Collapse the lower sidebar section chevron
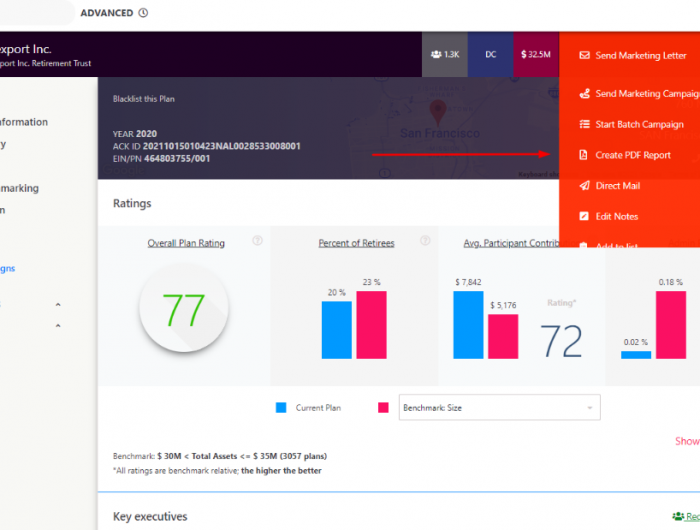Image resolution: width=700 pixels, height=530 pixels. 57,326
